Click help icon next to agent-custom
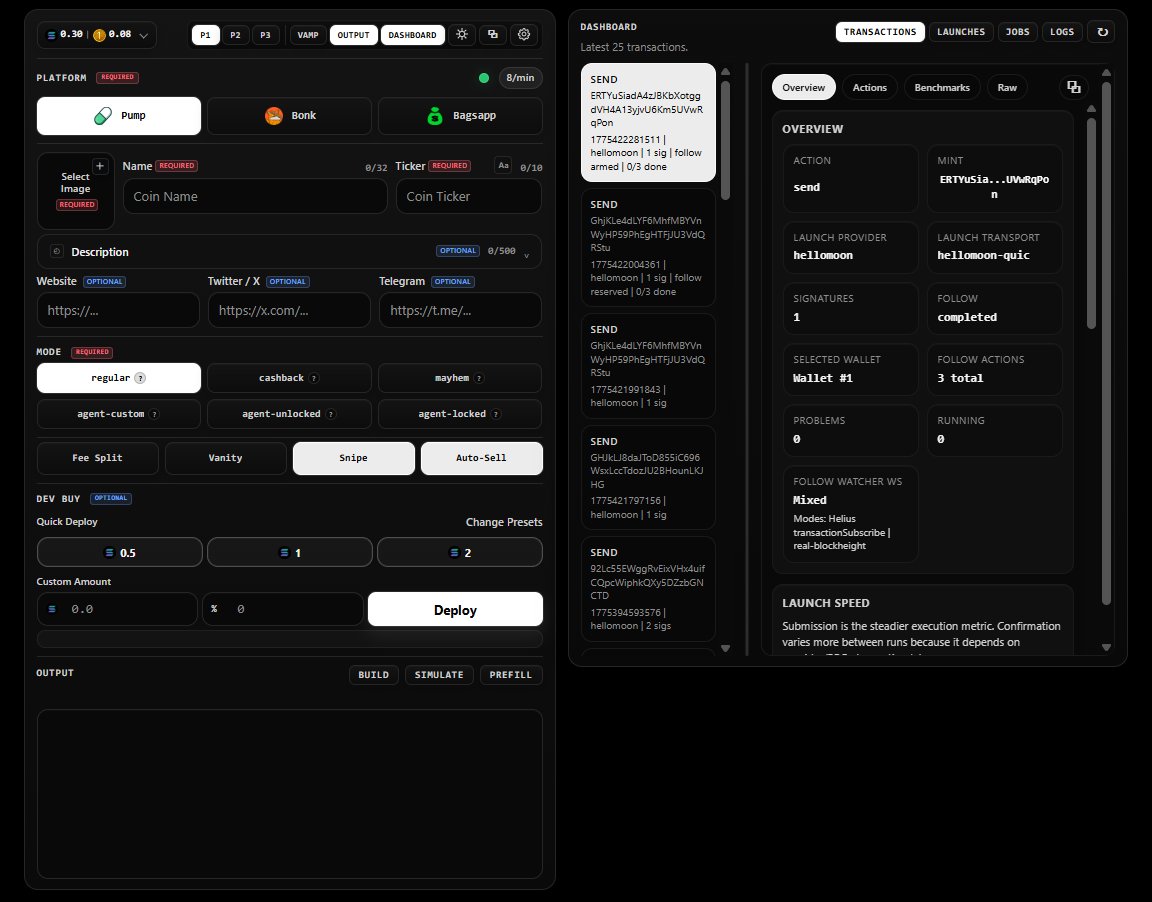 coord(154,414)
